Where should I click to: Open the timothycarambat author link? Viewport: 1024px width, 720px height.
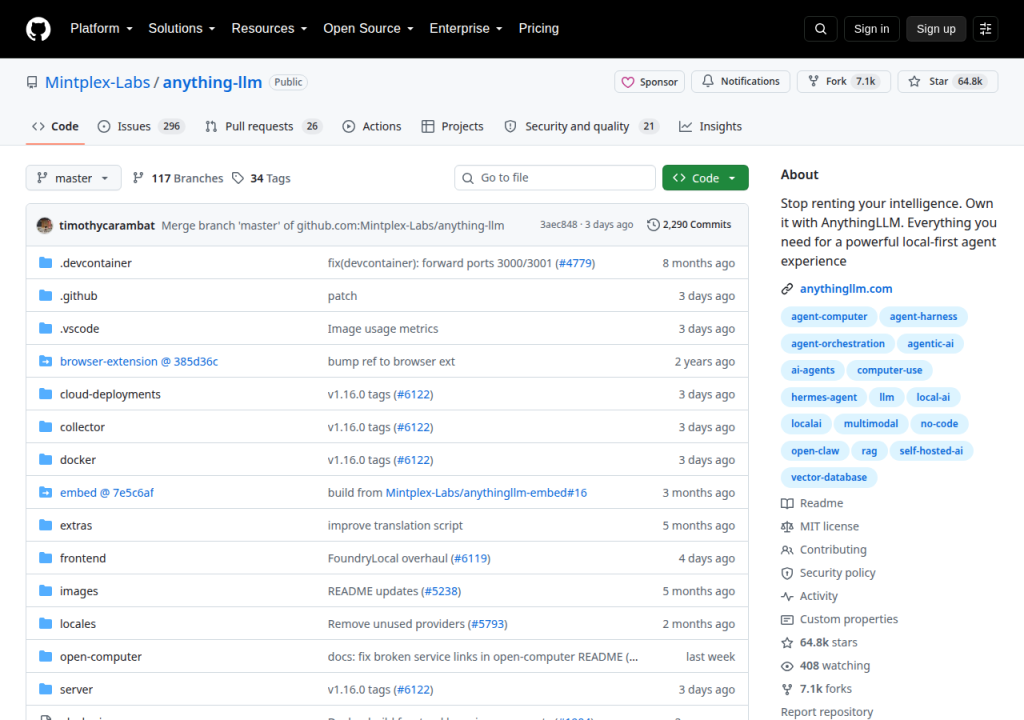coord(107,225)
